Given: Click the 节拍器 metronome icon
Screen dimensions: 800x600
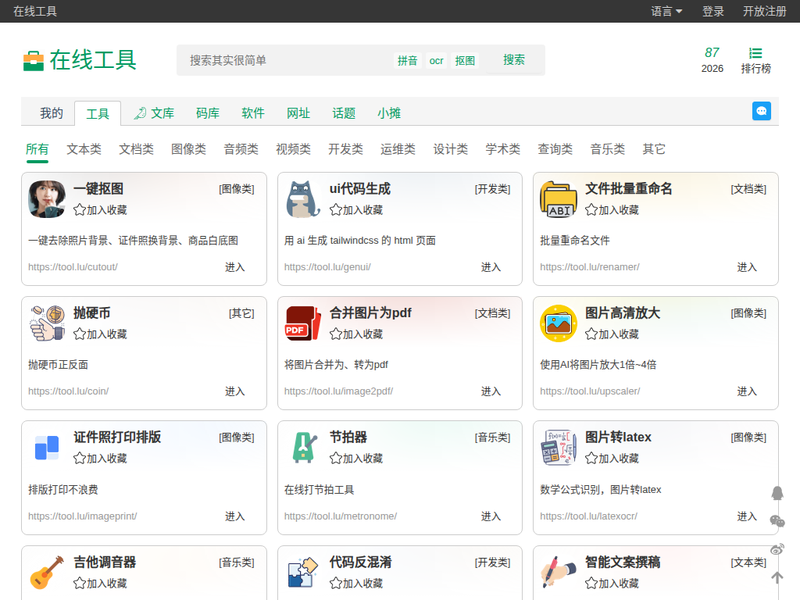Looking at the screenshot, I should coord(303,447).
